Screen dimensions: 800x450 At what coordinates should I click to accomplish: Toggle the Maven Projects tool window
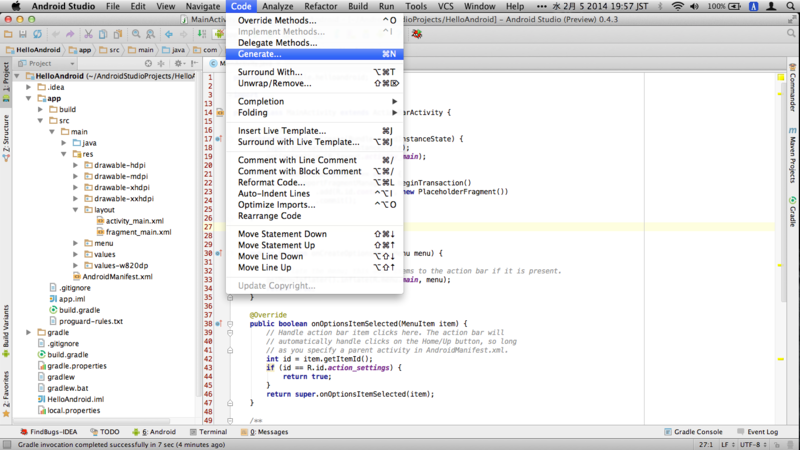792,156
